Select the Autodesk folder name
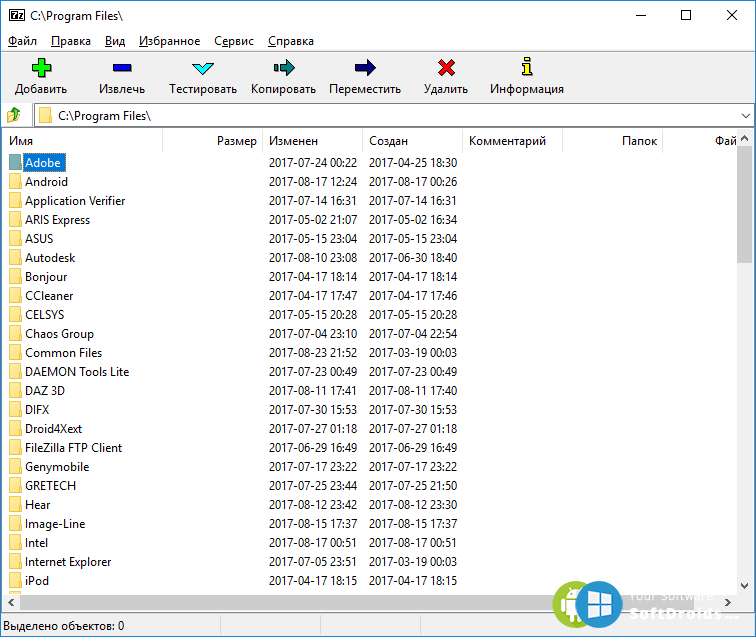This screenshot has height=637, width=756. pos(50,258)
